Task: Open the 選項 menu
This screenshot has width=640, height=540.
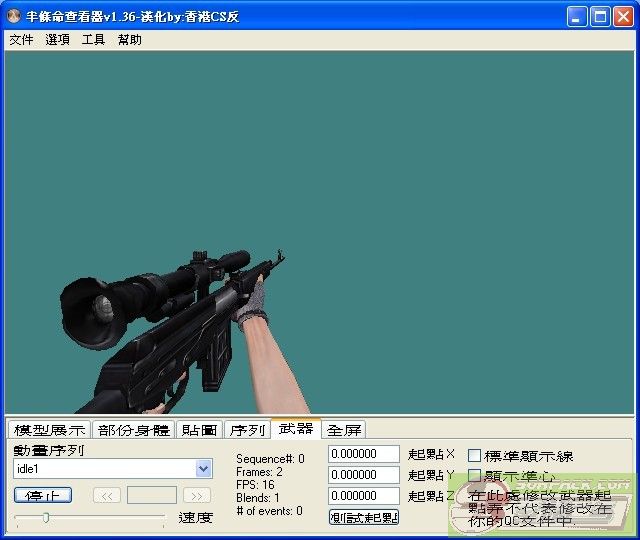Action: [57, 40]
